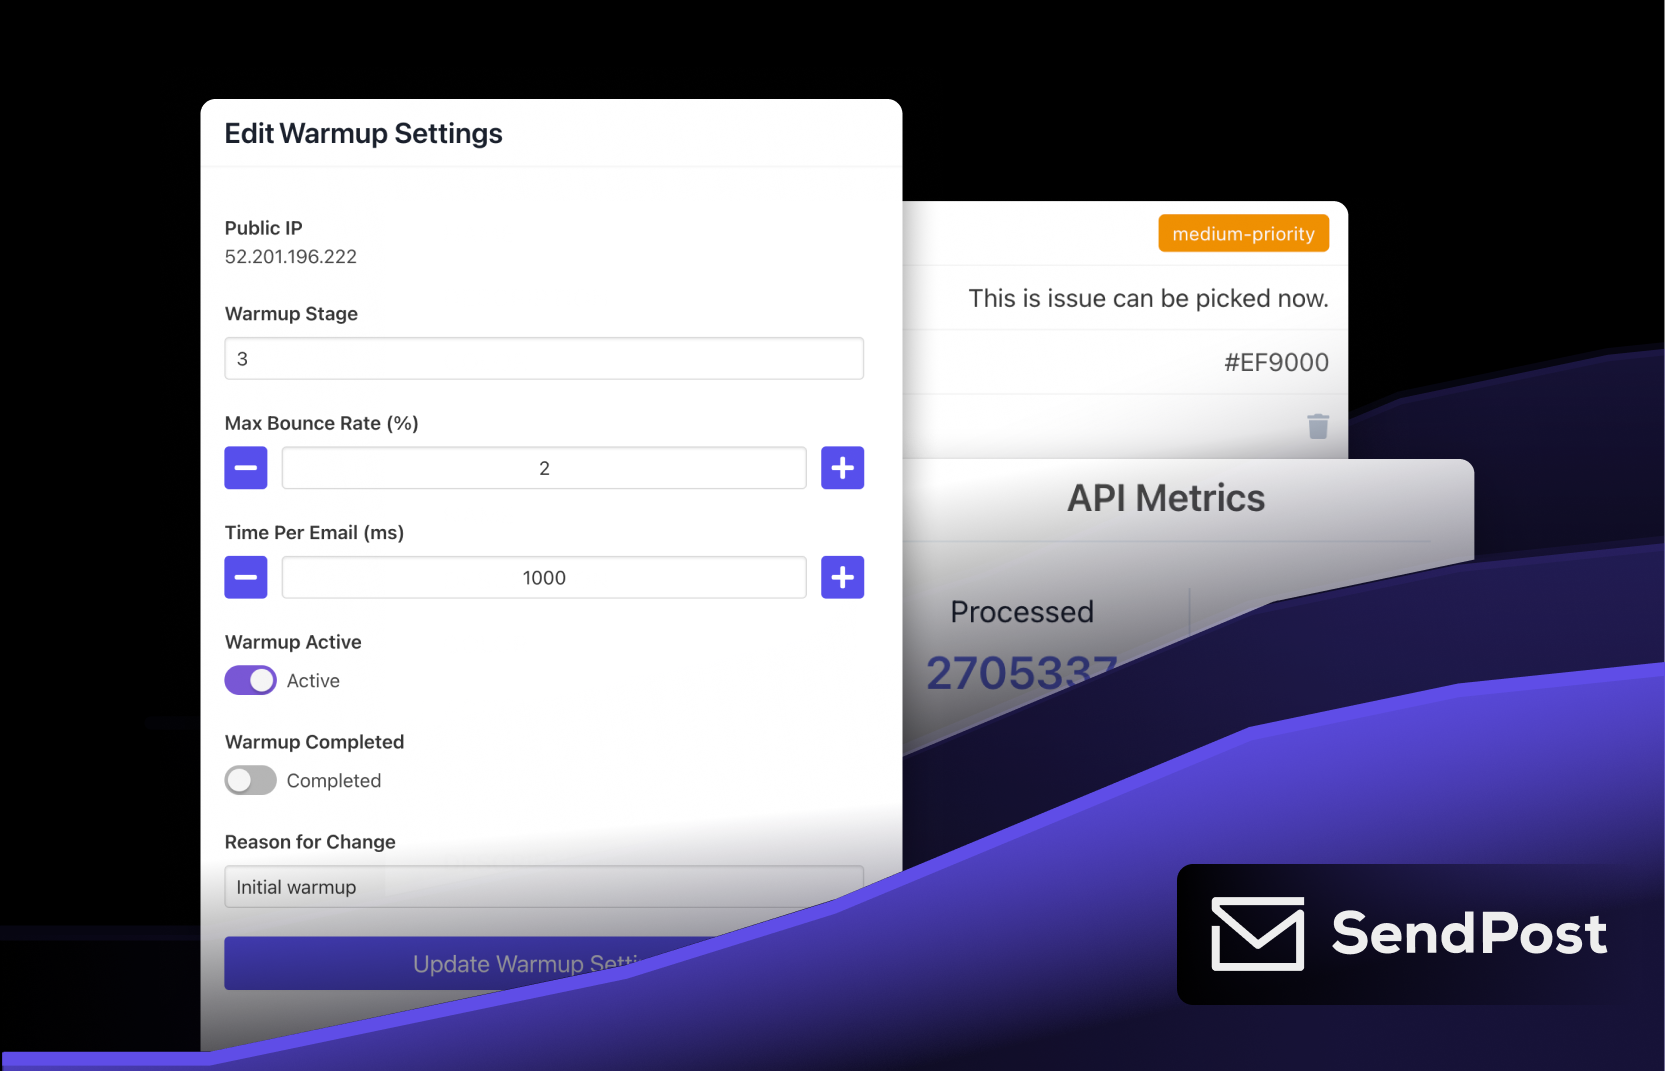The image size is (1665, 1071).
Task: Toggle the Warmup Completed switch
Action: (x=250, y=780)
